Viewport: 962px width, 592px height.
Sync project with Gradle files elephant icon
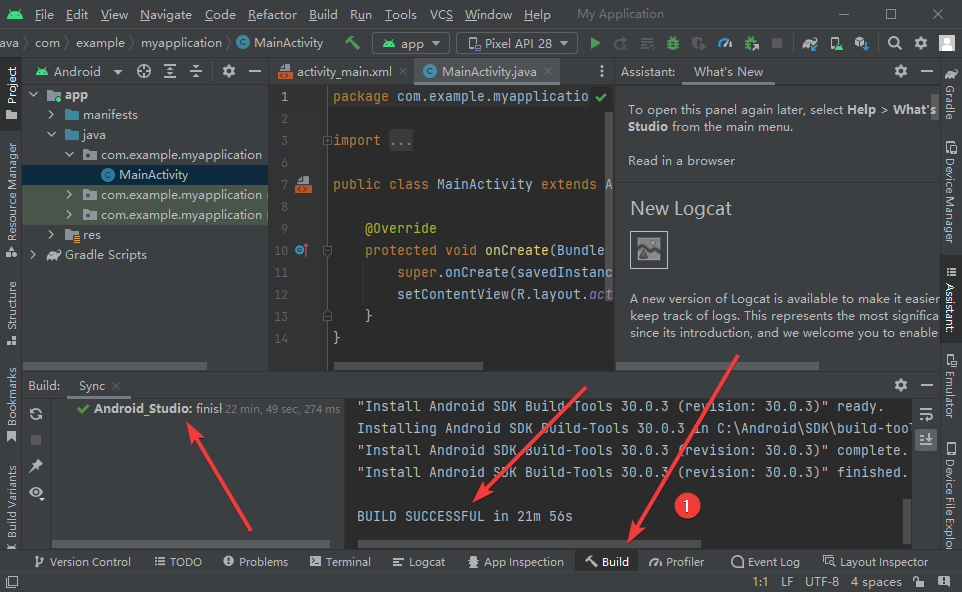(810, 44)
